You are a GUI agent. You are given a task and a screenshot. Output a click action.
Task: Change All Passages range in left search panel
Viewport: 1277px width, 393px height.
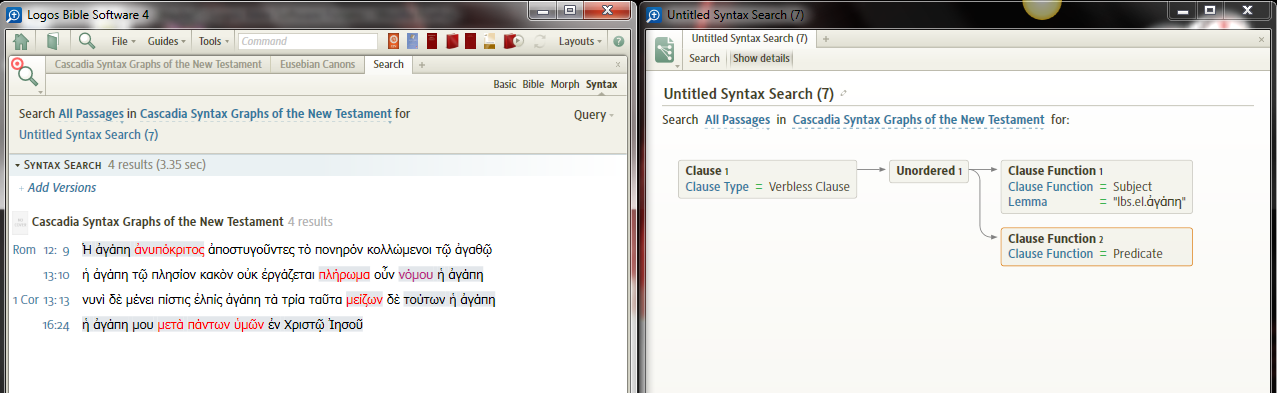click(x=91, y=114)
